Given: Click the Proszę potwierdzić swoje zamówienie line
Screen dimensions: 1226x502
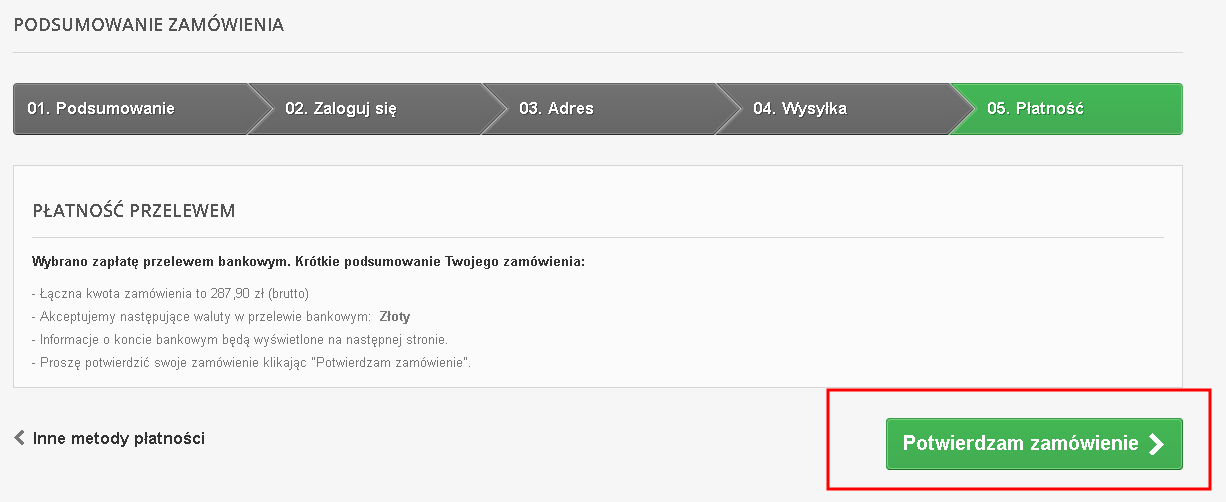Looking at the screenshot, I should [x=252, y=363].
